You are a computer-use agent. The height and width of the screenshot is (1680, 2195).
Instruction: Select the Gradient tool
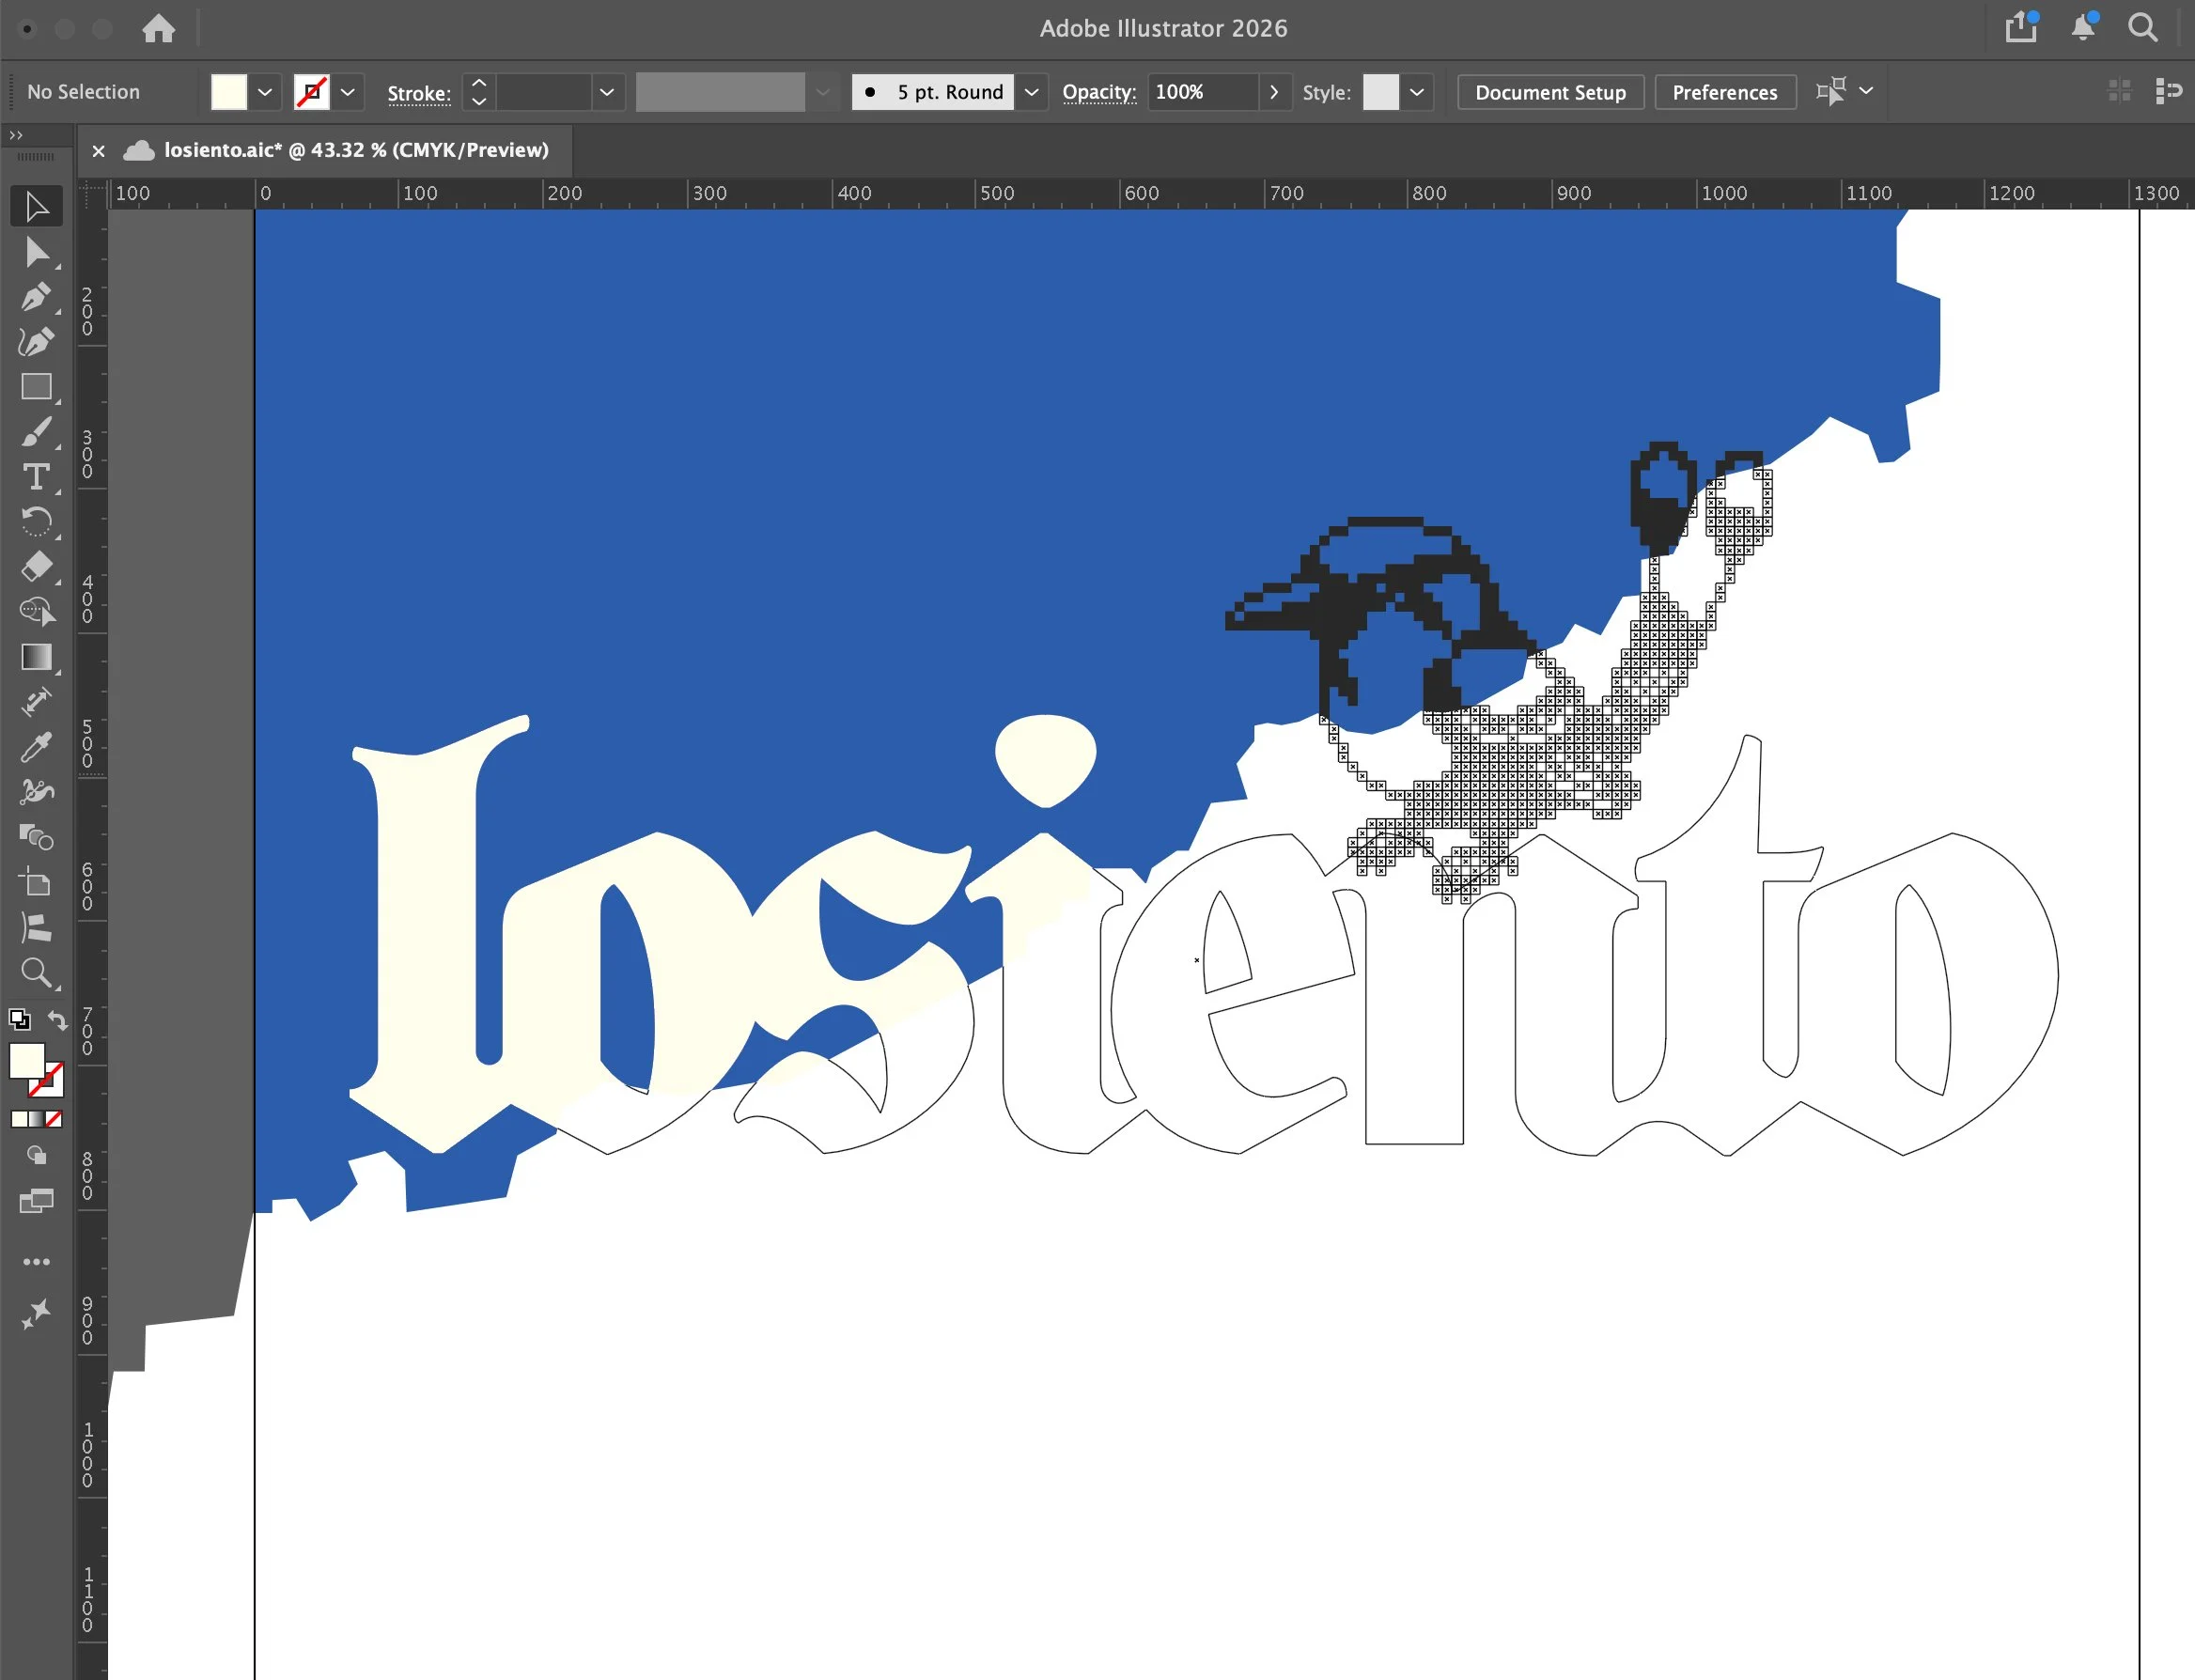click(x=36, y=657)
